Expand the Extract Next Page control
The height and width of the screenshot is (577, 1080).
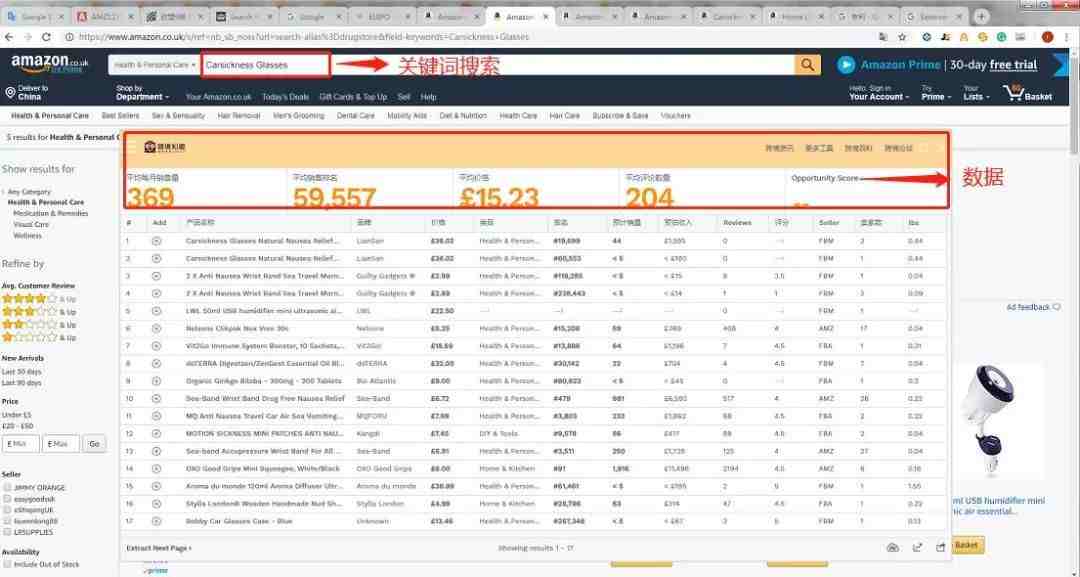(x=159, y=548)
